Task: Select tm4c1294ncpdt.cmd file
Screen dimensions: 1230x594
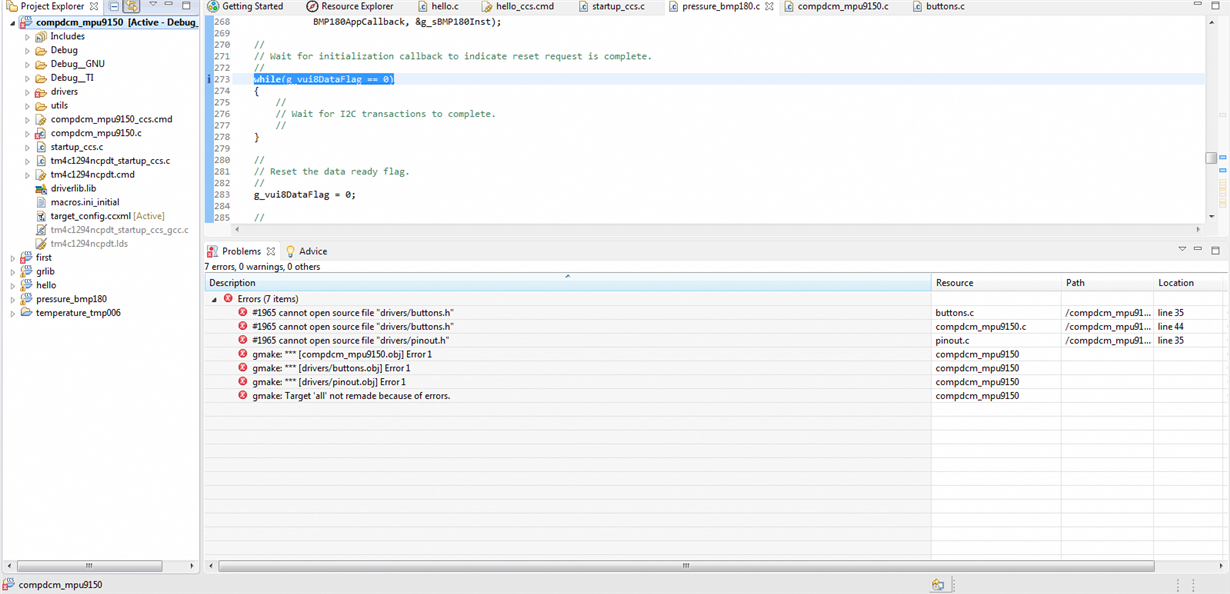Action: pyautogui.click(x=92, y=175)
